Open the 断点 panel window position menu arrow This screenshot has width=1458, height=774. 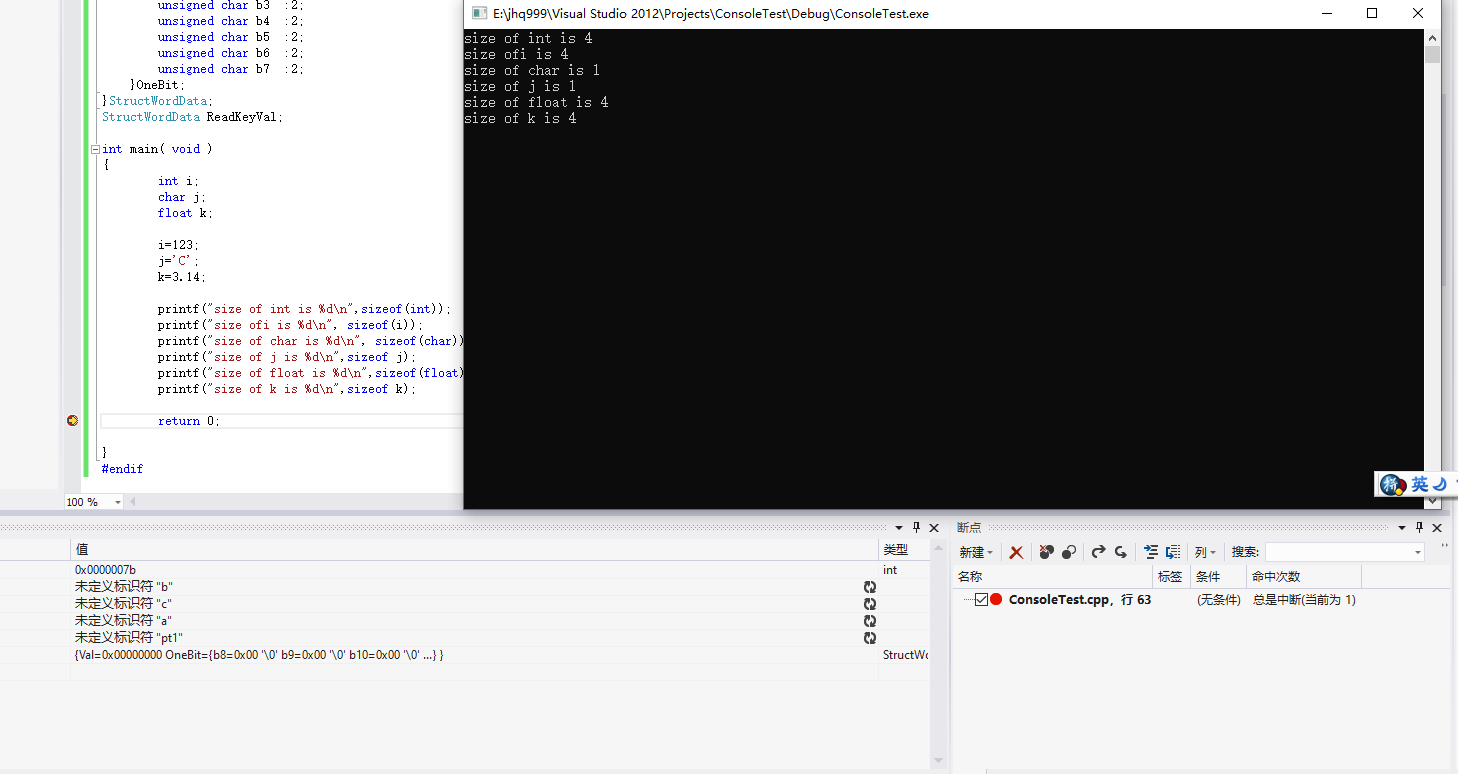coord(1400,528)
